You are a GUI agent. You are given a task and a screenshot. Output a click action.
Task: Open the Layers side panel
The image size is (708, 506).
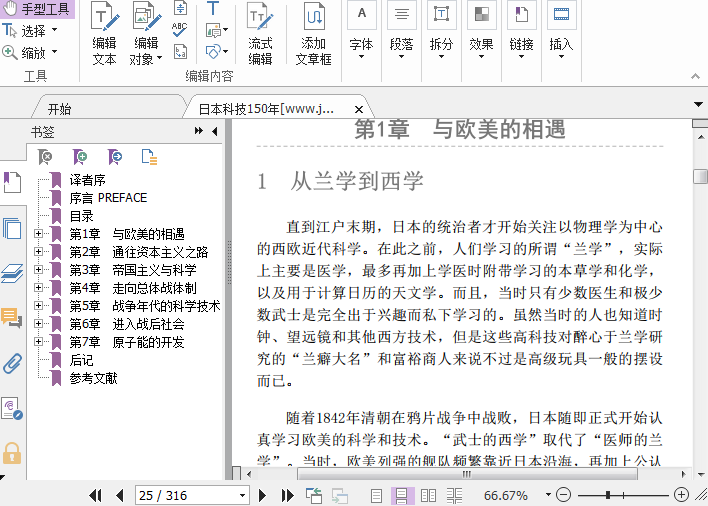12,274
